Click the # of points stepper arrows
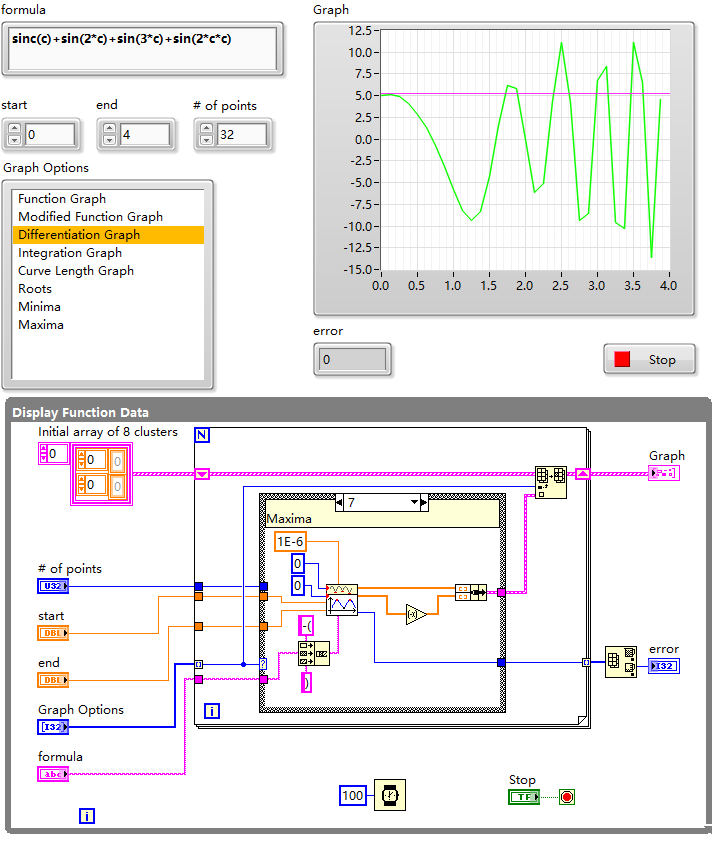The image size is (715, 848). pos(206,134)
